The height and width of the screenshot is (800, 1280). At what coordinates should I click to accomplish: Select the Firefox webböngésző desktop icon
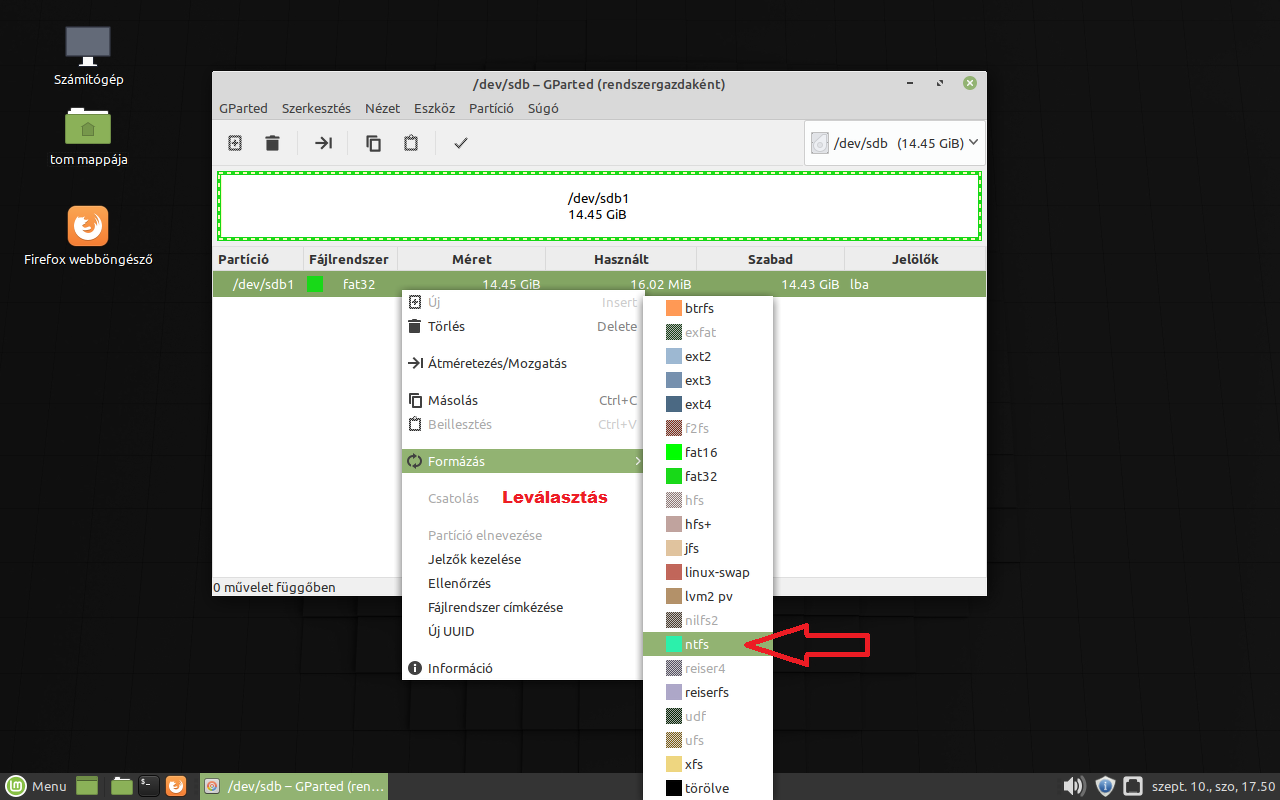(x=88, y=237)
